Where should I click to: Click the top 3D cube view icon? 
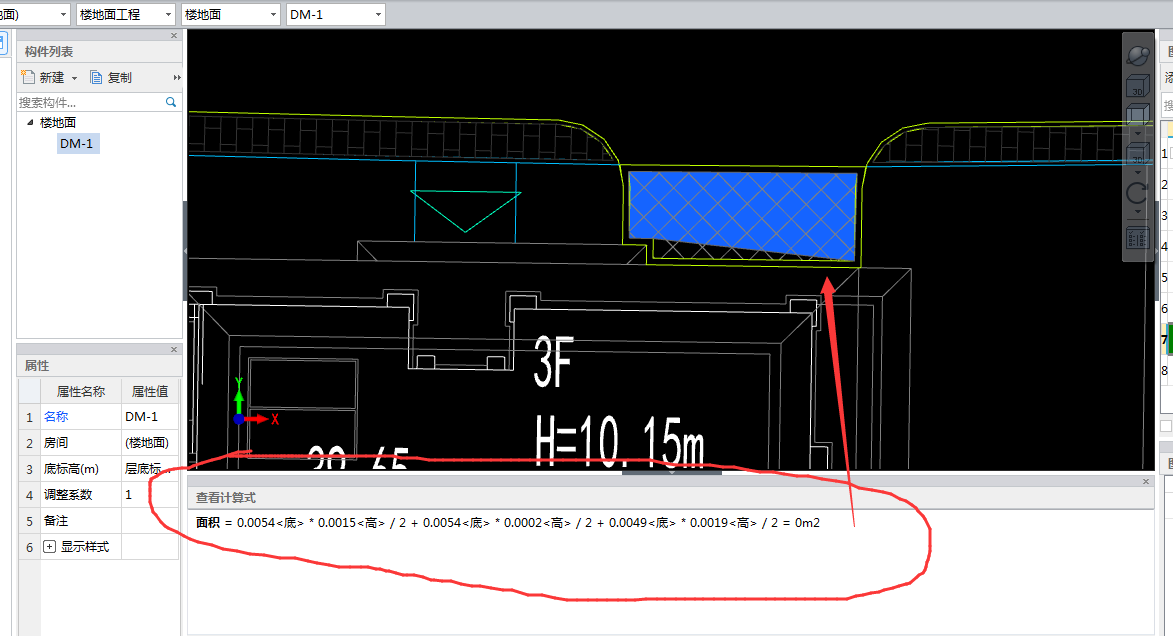click(1138, 85)
